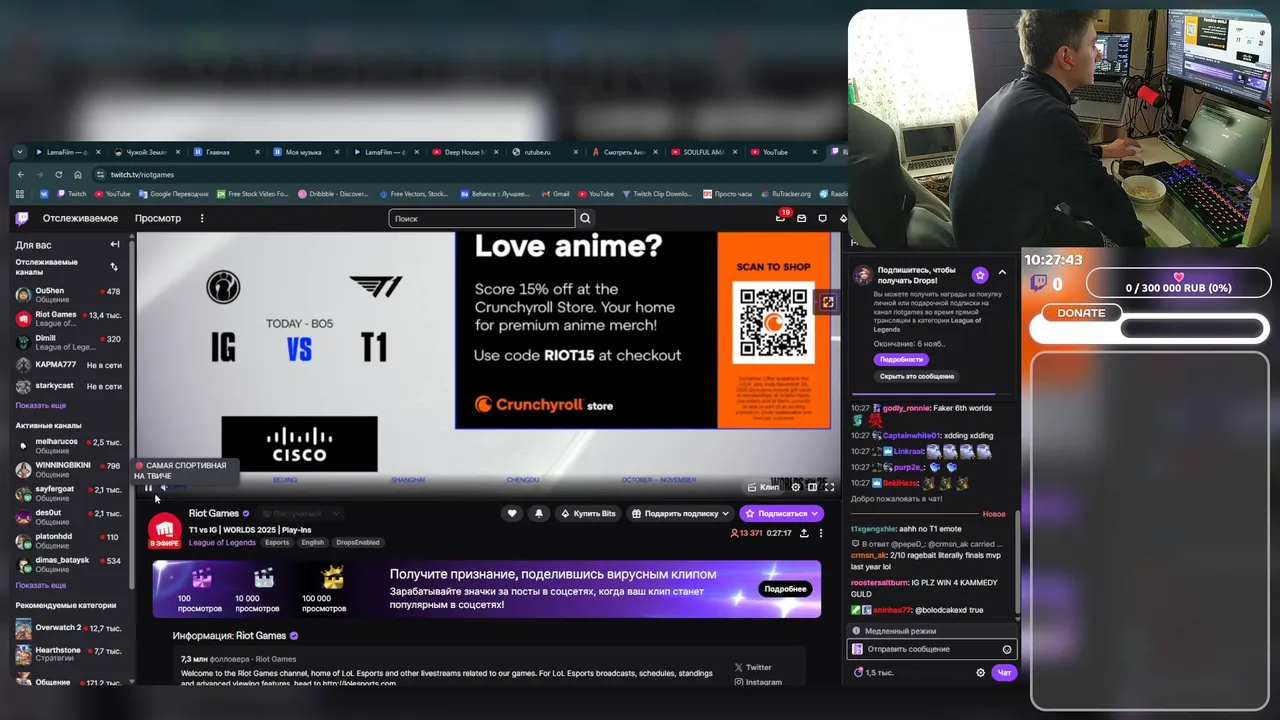Image resolution: width=1280 pixels, height=720 pixels.
Task: Open the bookmarks apps grid icon
Action: click(x=20, y=194)
